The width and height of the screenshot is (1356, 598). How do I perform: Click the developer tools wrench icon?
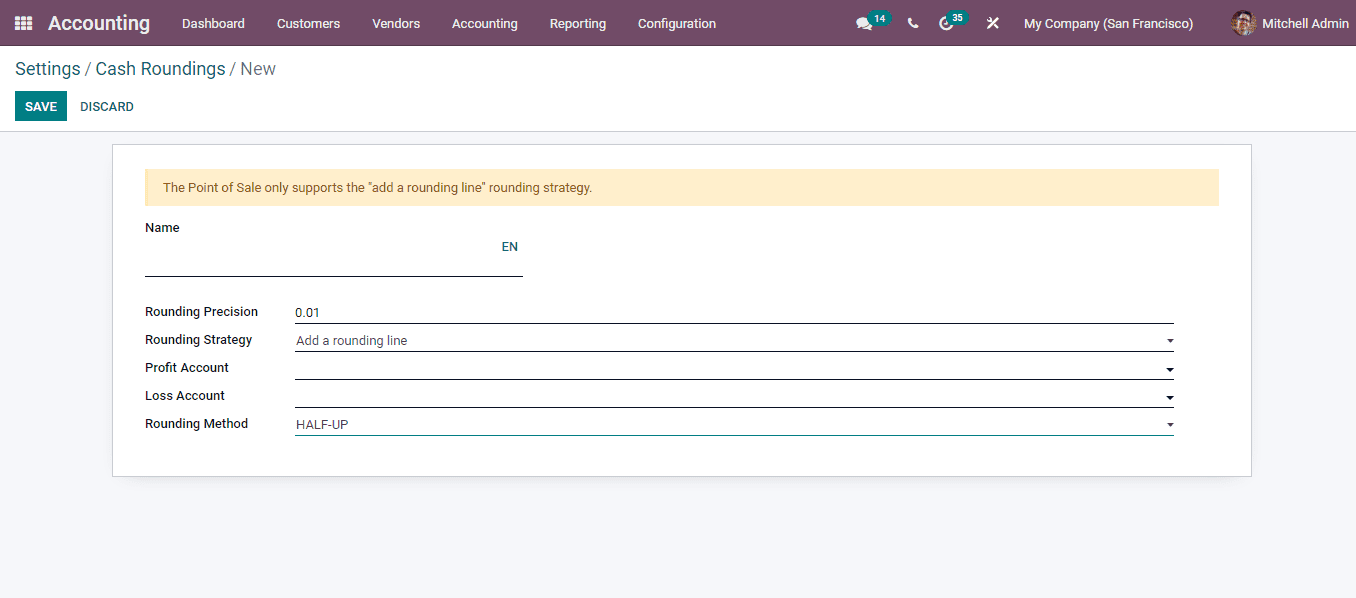(x=992, y=23)
